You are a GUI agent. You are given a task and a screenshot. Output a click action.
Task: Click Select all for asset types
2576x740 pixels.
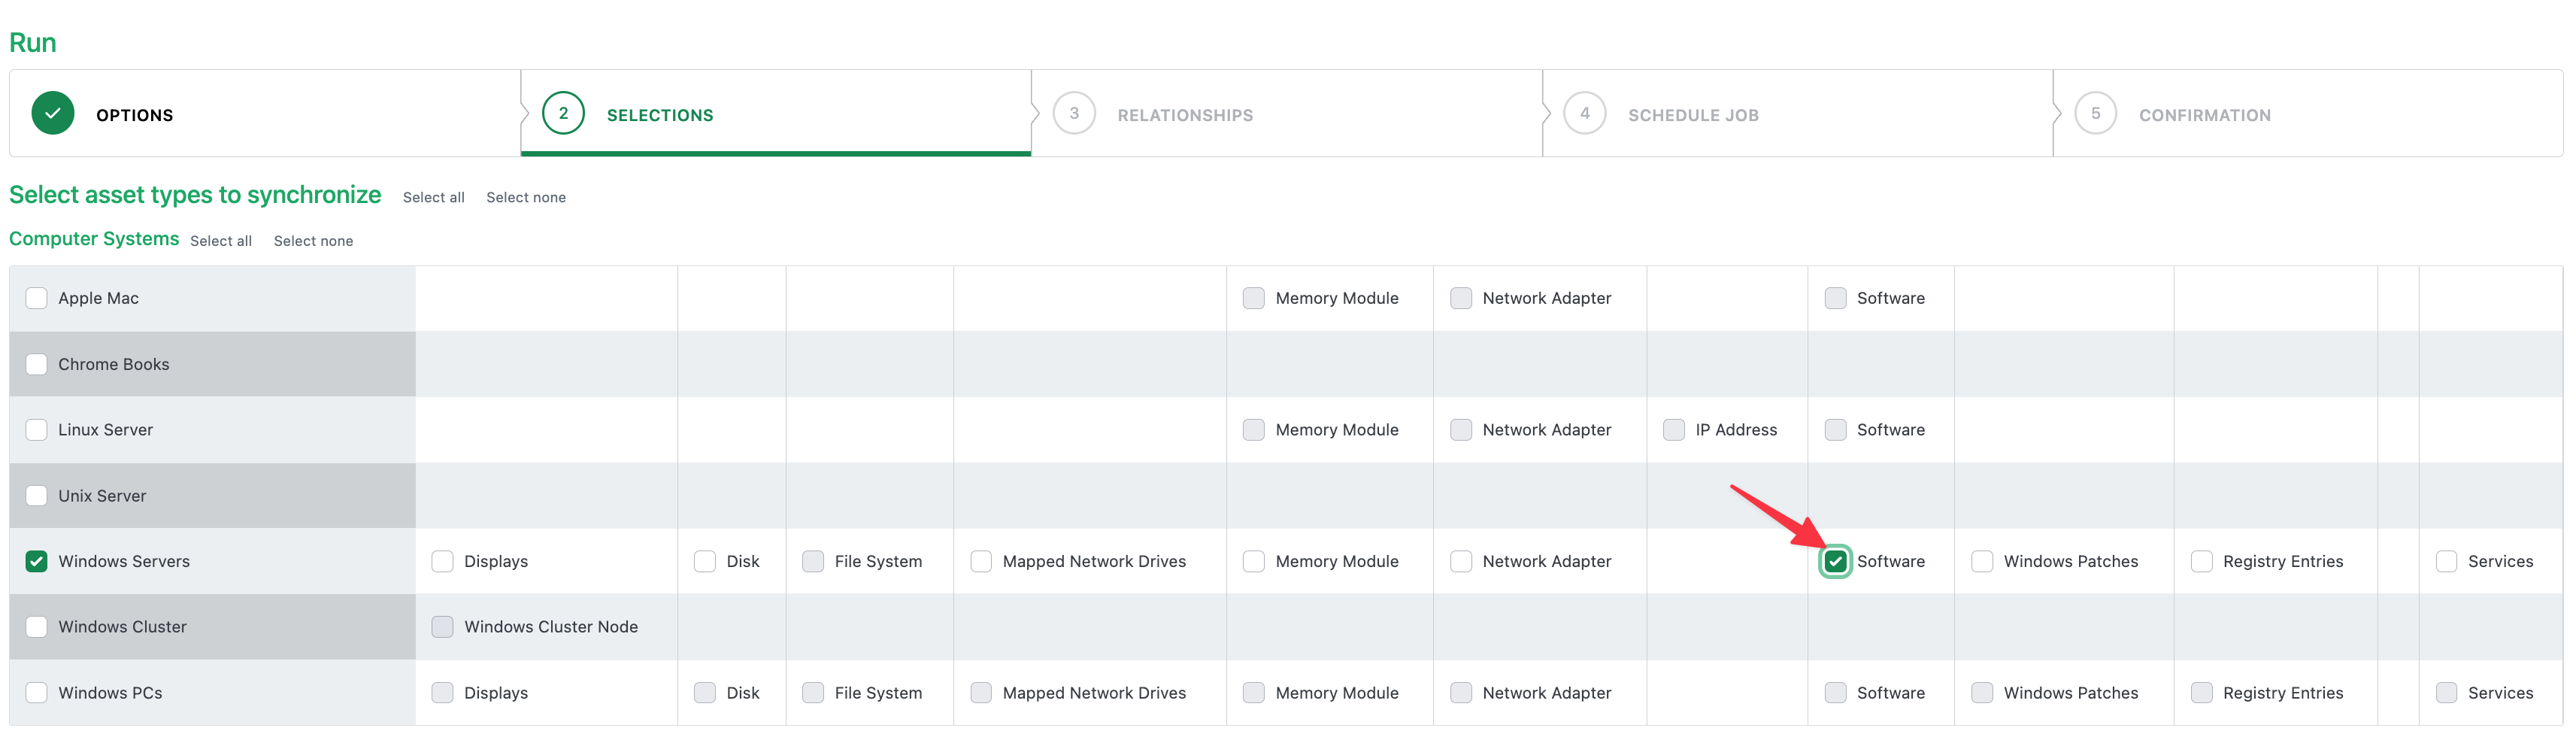tap(434, 197)
